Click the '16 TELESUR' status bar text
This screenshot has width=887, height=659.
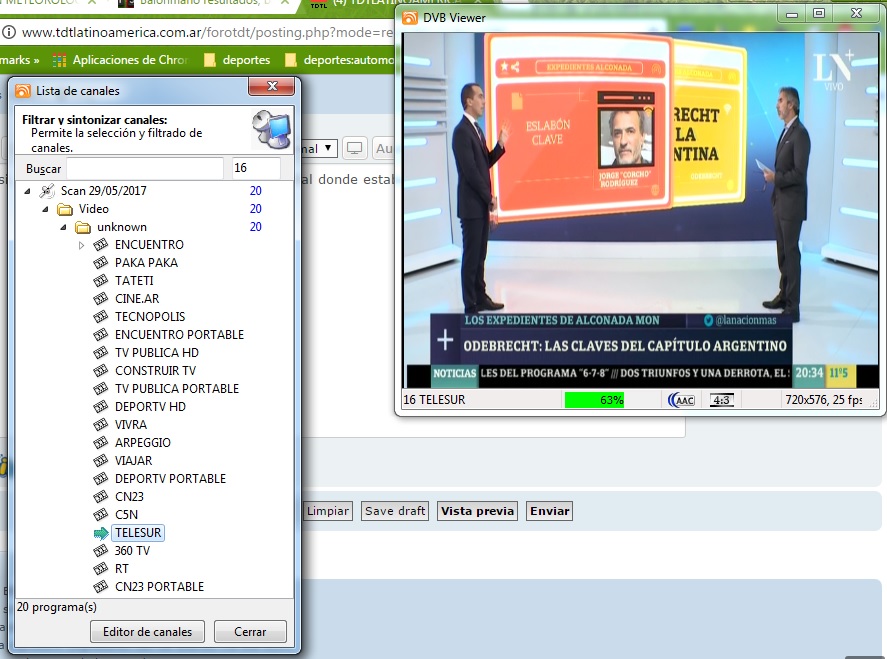click(434, 400)
